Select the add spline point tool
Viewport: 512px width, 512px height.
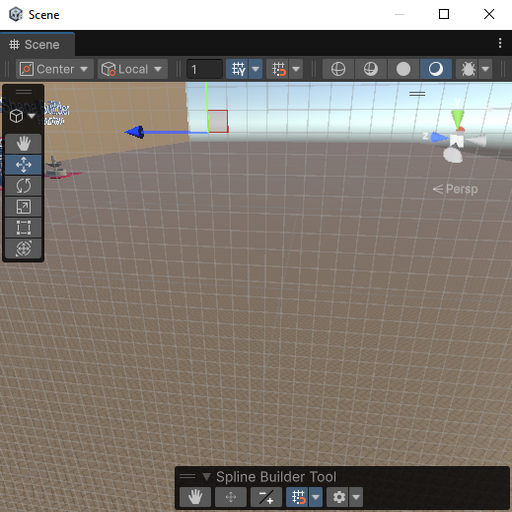tap(266, 497)
